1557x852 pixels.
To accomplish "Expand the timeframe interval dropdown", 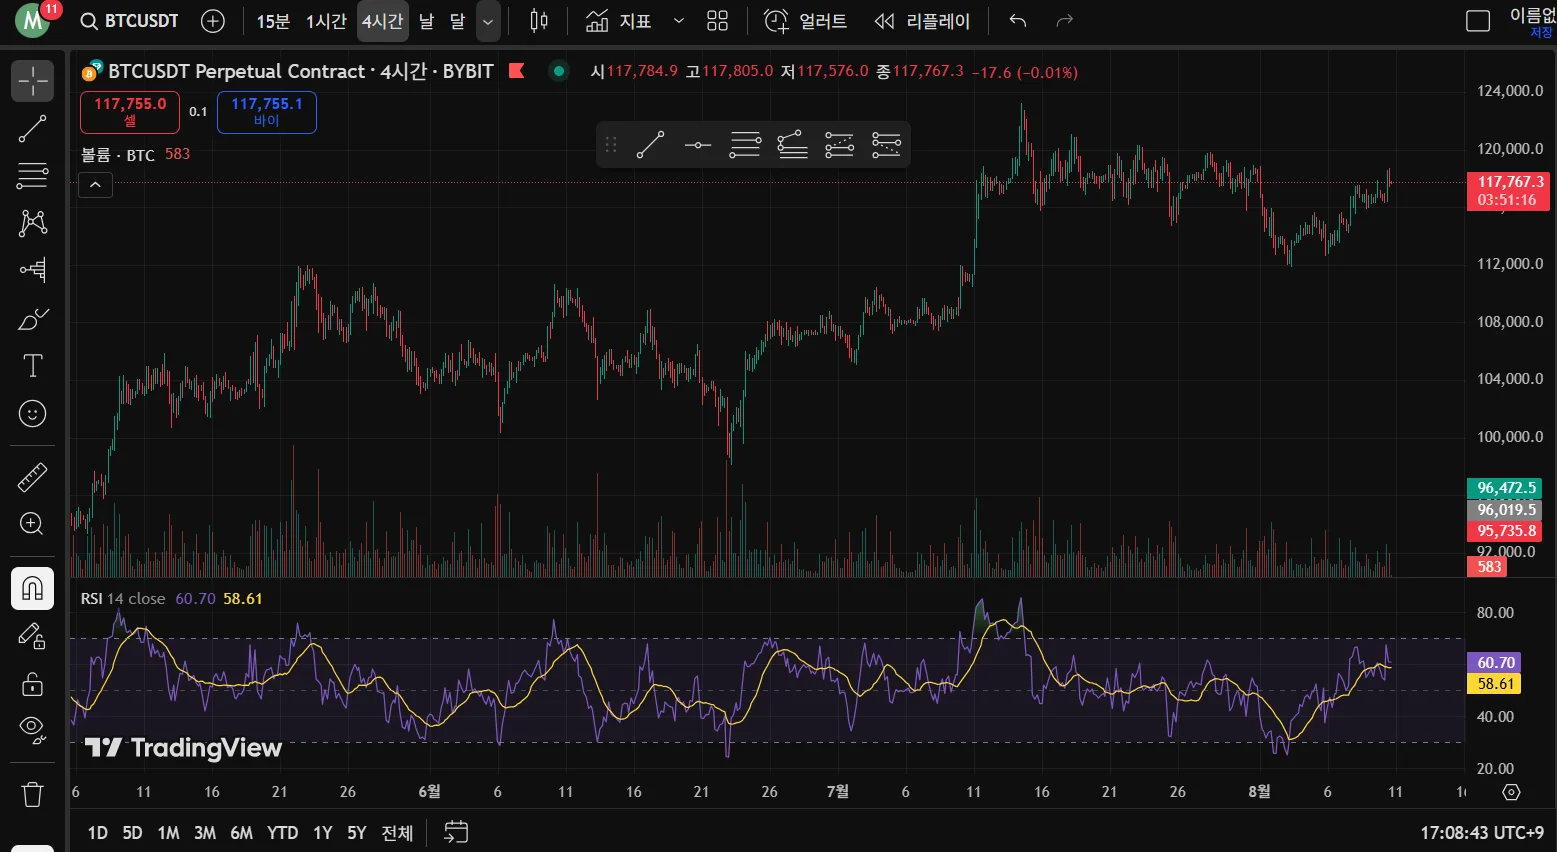I will click(488, 21).
